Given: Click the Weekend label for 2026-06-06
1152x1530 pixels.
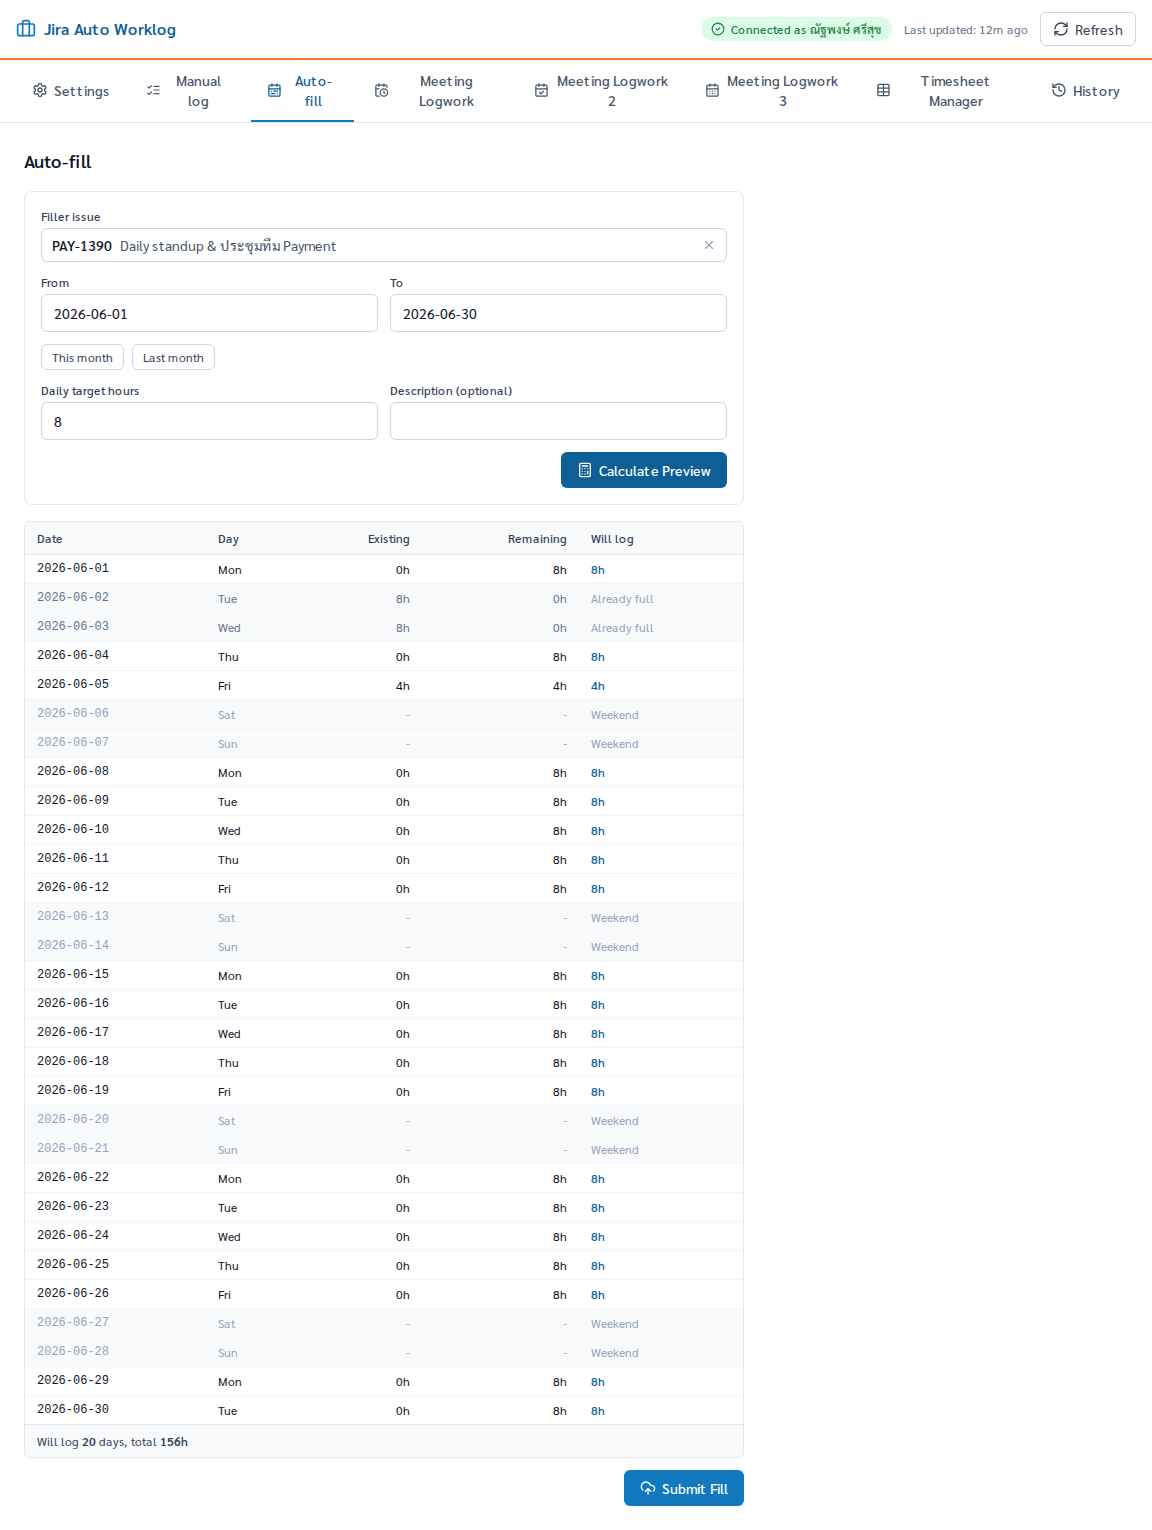Looking at the screenshot, I should click(x=614, y=715).
